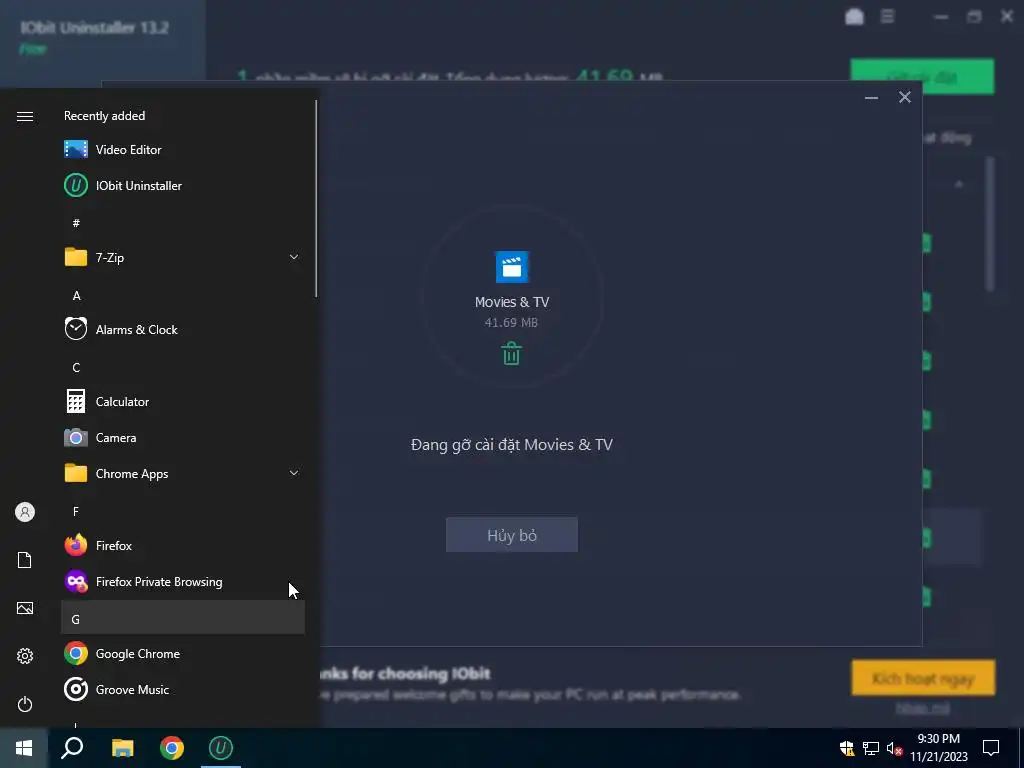Jump to letter G section header

pos(183,617)
